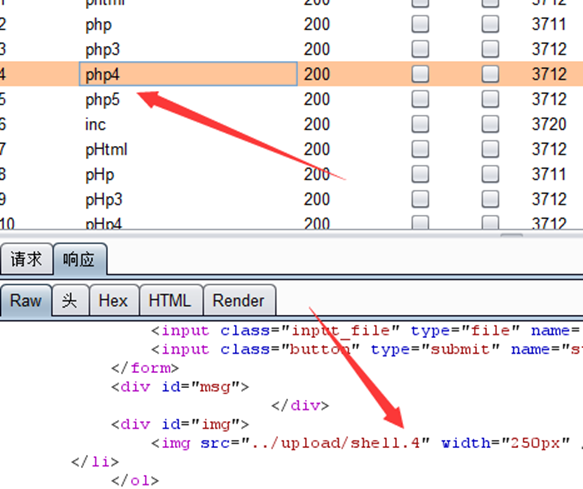Toggle left checkbox in pHtml row
The image size is (583, 489).
420,149
